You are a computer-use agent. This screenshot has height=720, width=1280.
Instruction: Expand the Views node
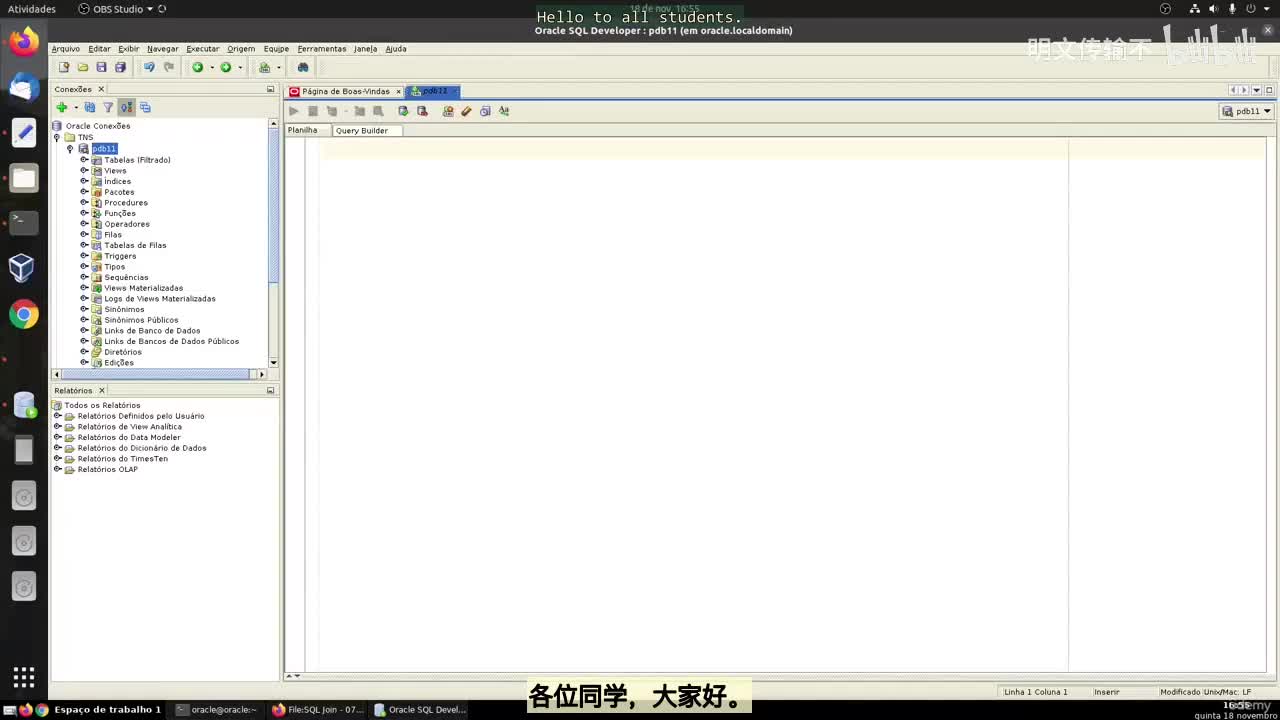84,170
